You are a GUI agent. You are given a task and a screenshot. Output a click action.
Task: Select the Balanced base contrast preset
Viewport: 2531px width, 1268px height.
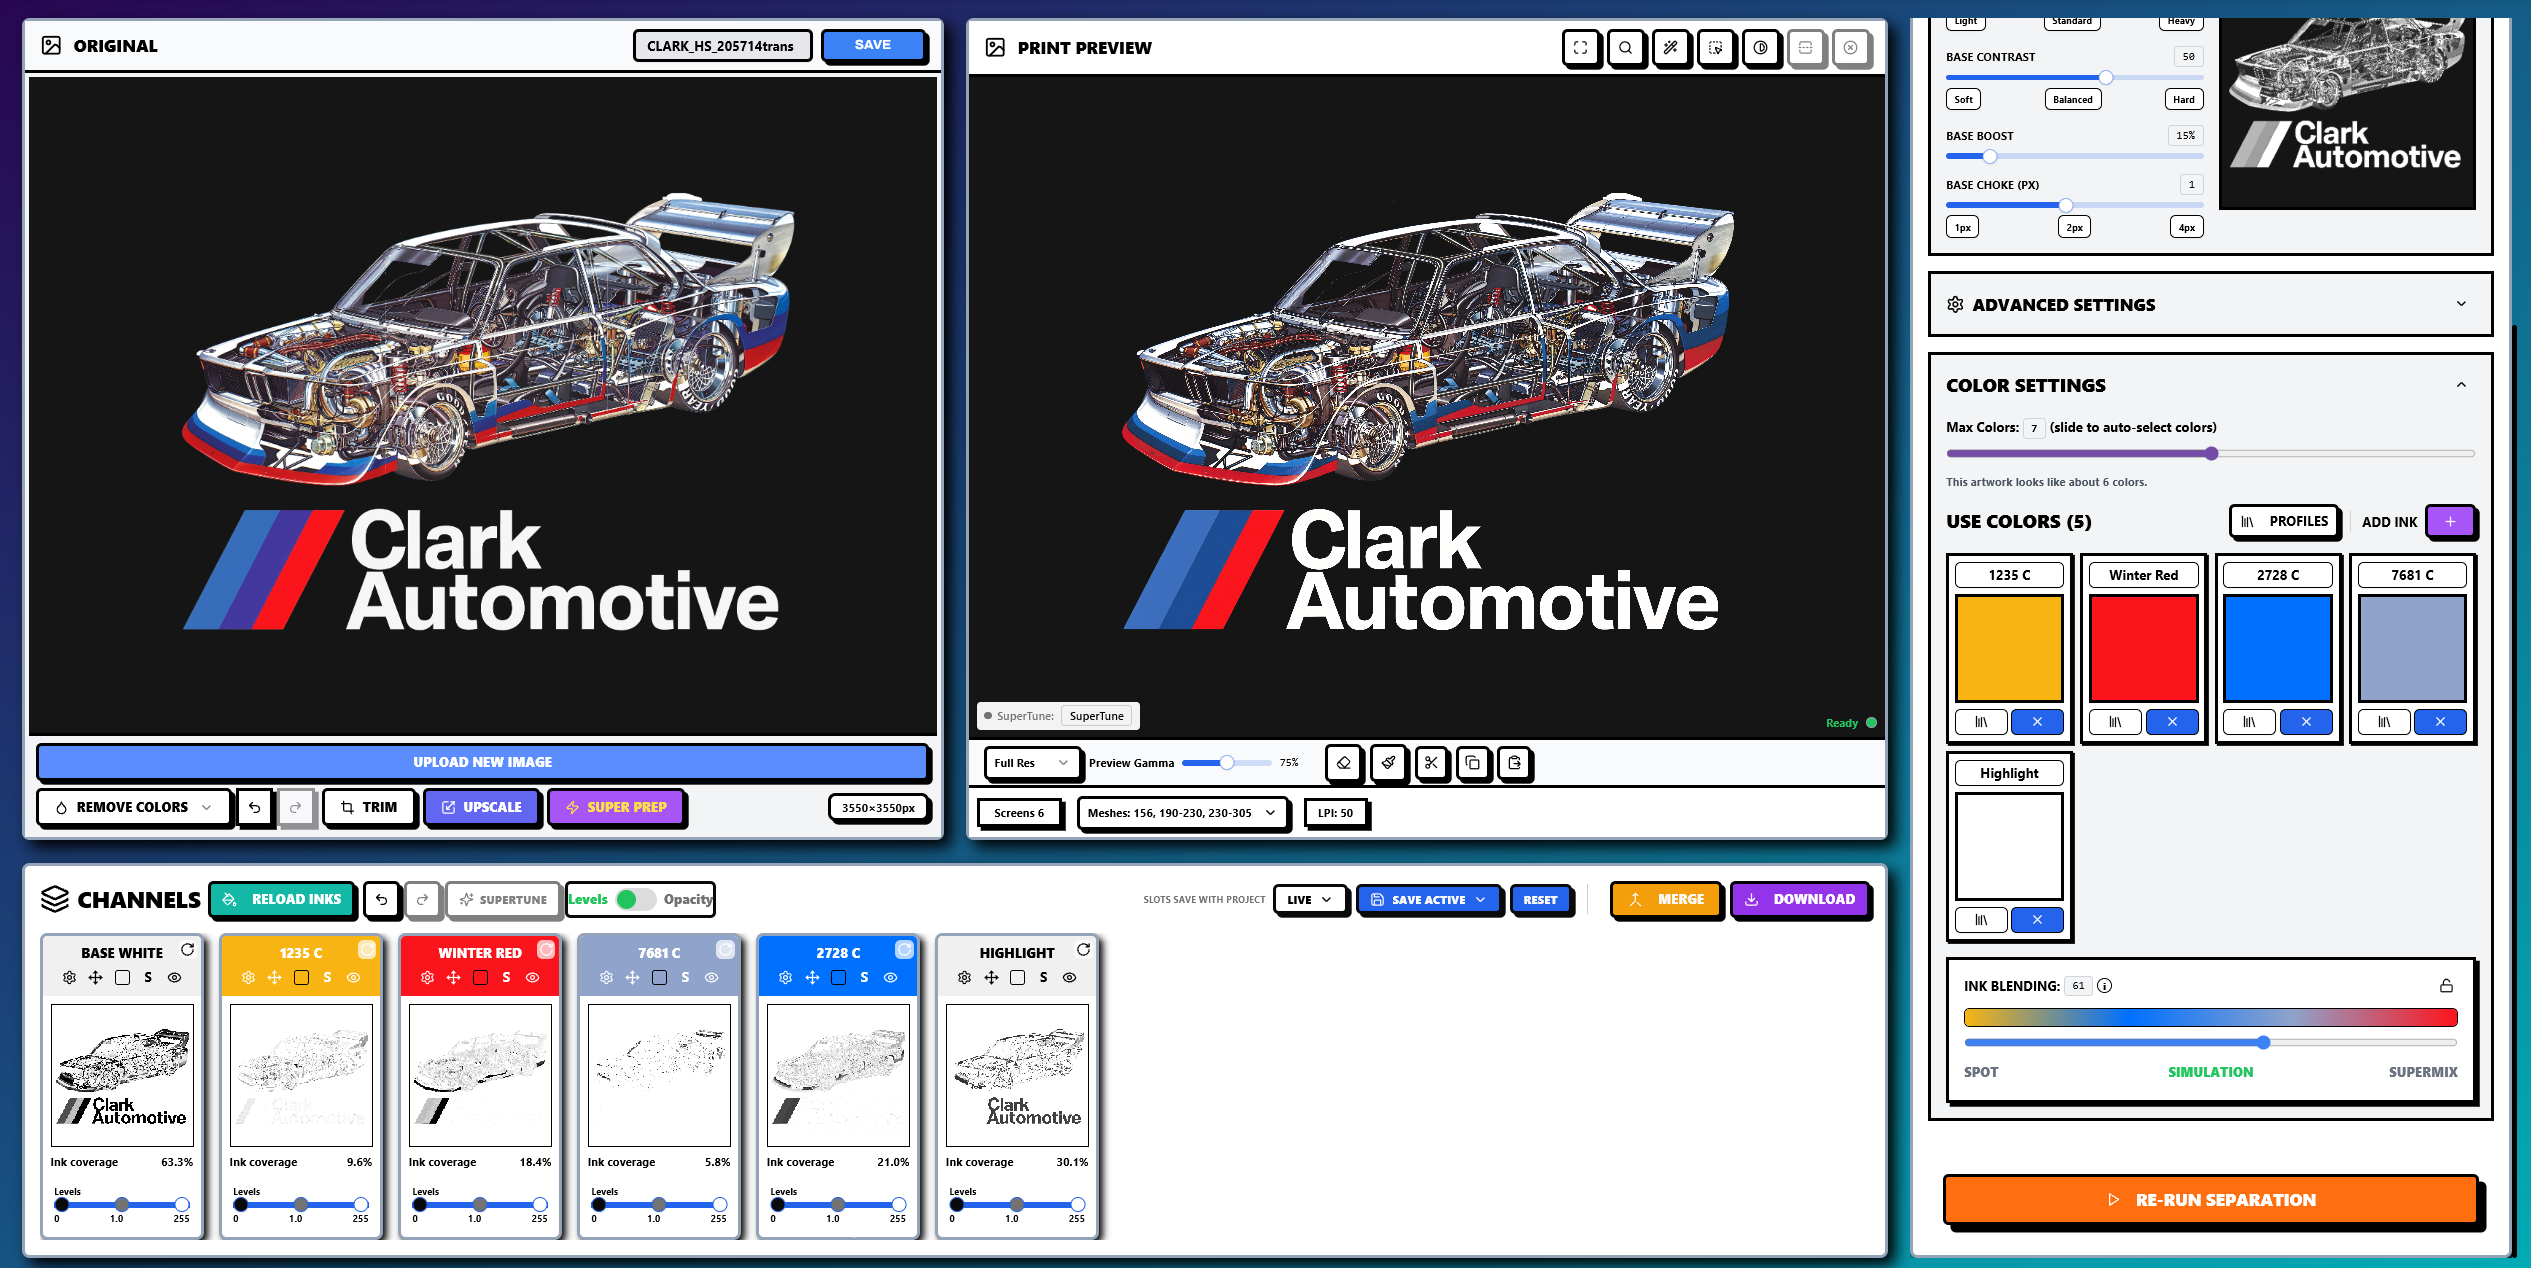(x=2072, y=99)
